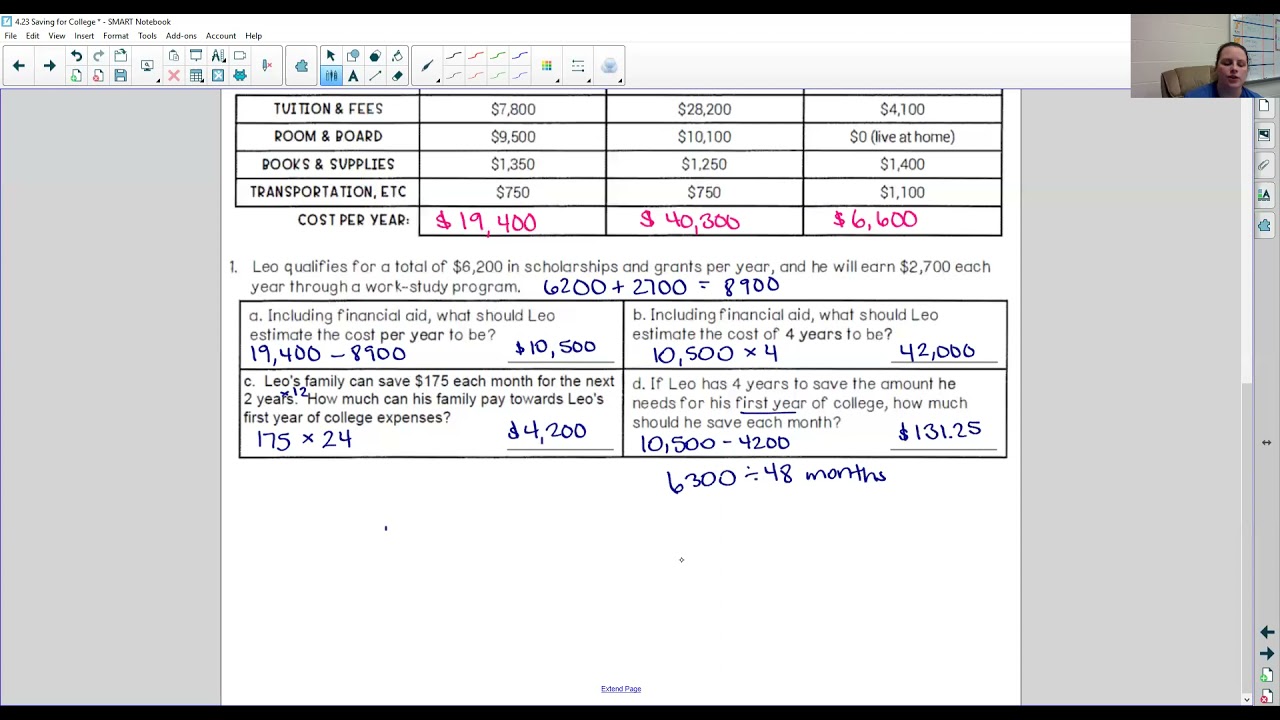
Task: Redo the last undone action
Action: [98, 56]
